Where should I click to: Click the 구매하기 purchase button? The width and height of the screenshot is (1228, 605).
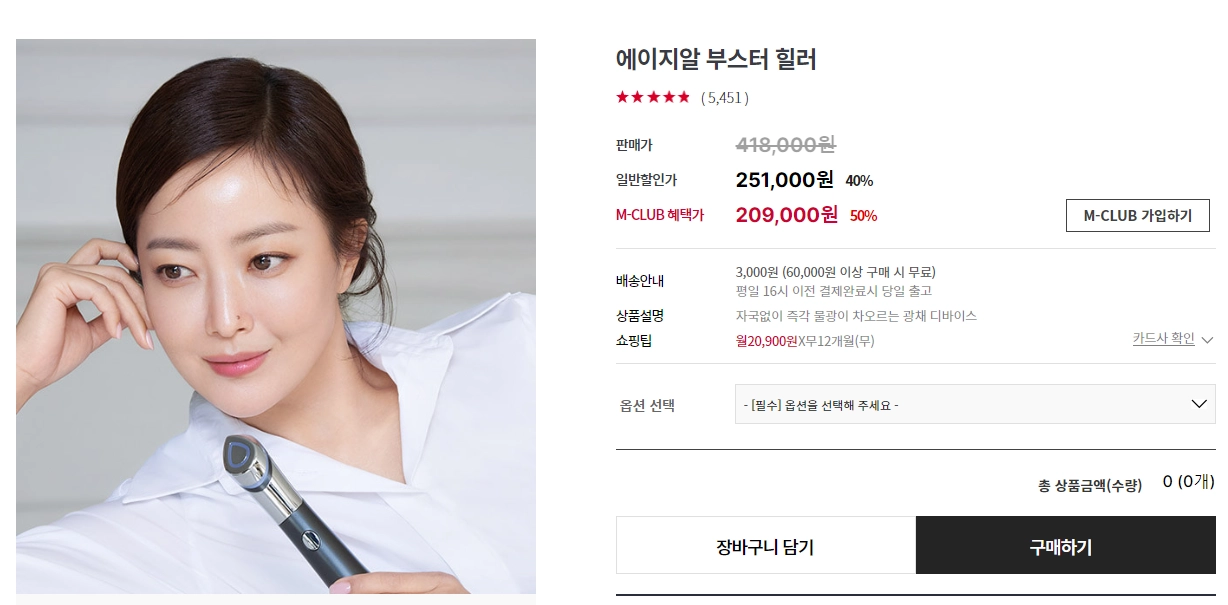click(1066, 546)
